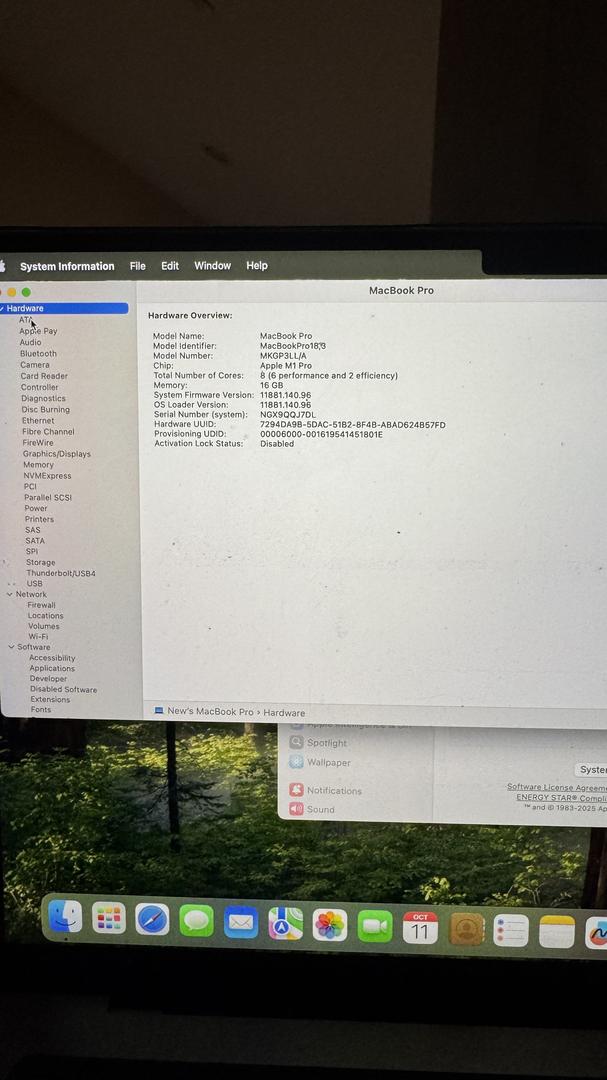Click the Activation Lock Status value Disabled
Image resolution: width=607 pixels, height=1080 pixels.
pos(277,444)
